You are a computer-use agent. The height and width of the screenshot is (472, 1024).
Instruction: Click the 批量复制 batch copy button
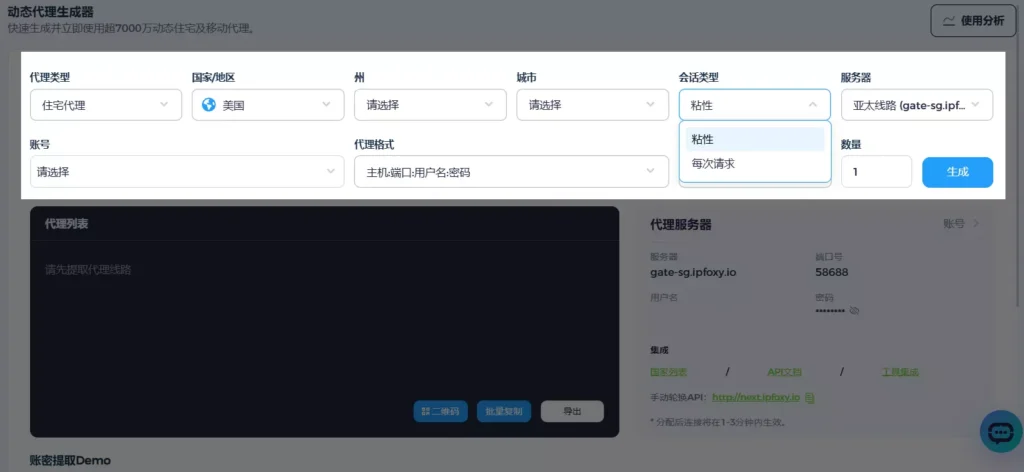(x=504, y=411)
